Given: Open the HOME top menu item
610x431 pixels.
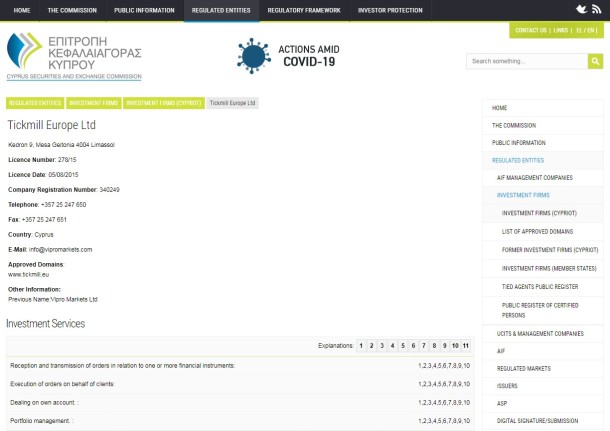Looking at the screenshot, I should pyautogui.click(x=22, y=11).
